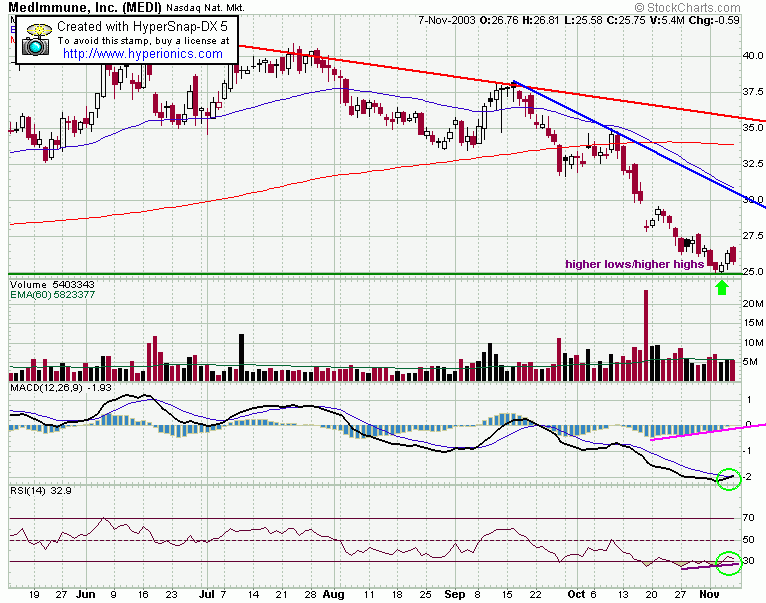Viewport: 766px width, 603px height.
Task: Click the 27.5 price axis label
Action: coord(753,236)
